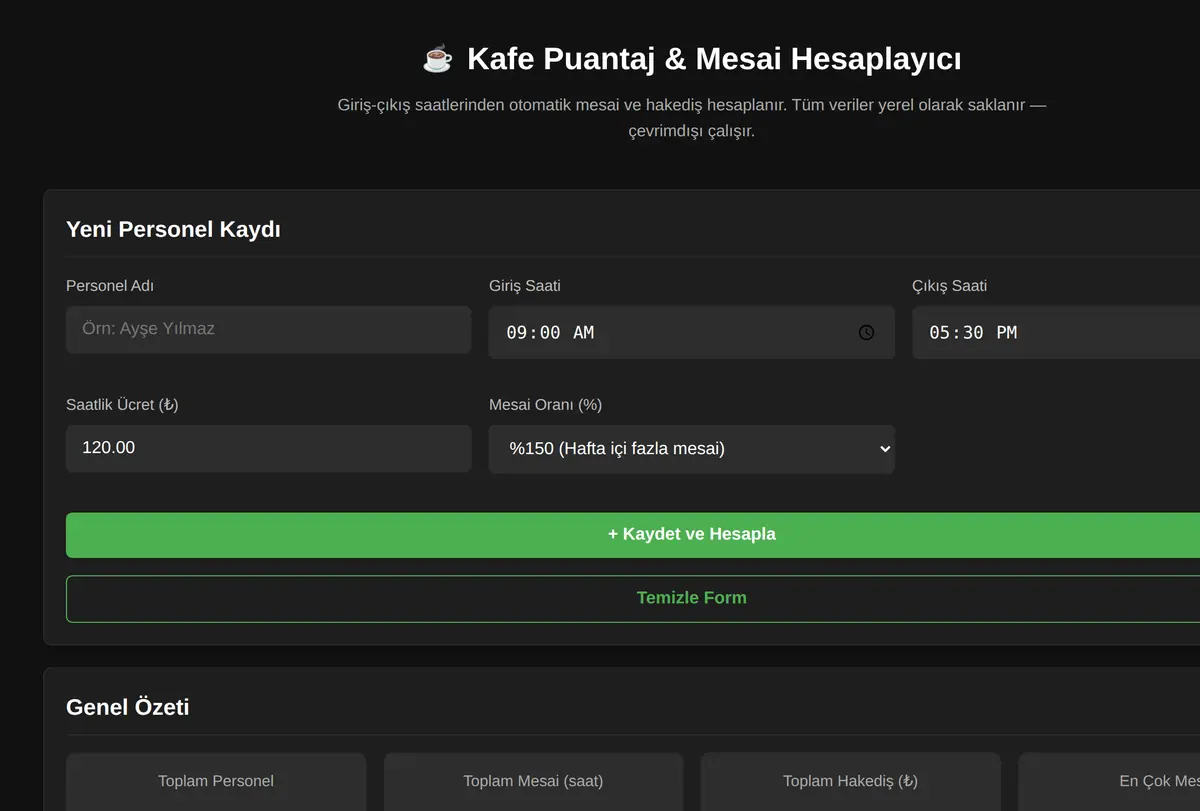Open the Mesai Oranı dropdown
Viewport: 1200px width, 811px height.
tap(691, 449)
